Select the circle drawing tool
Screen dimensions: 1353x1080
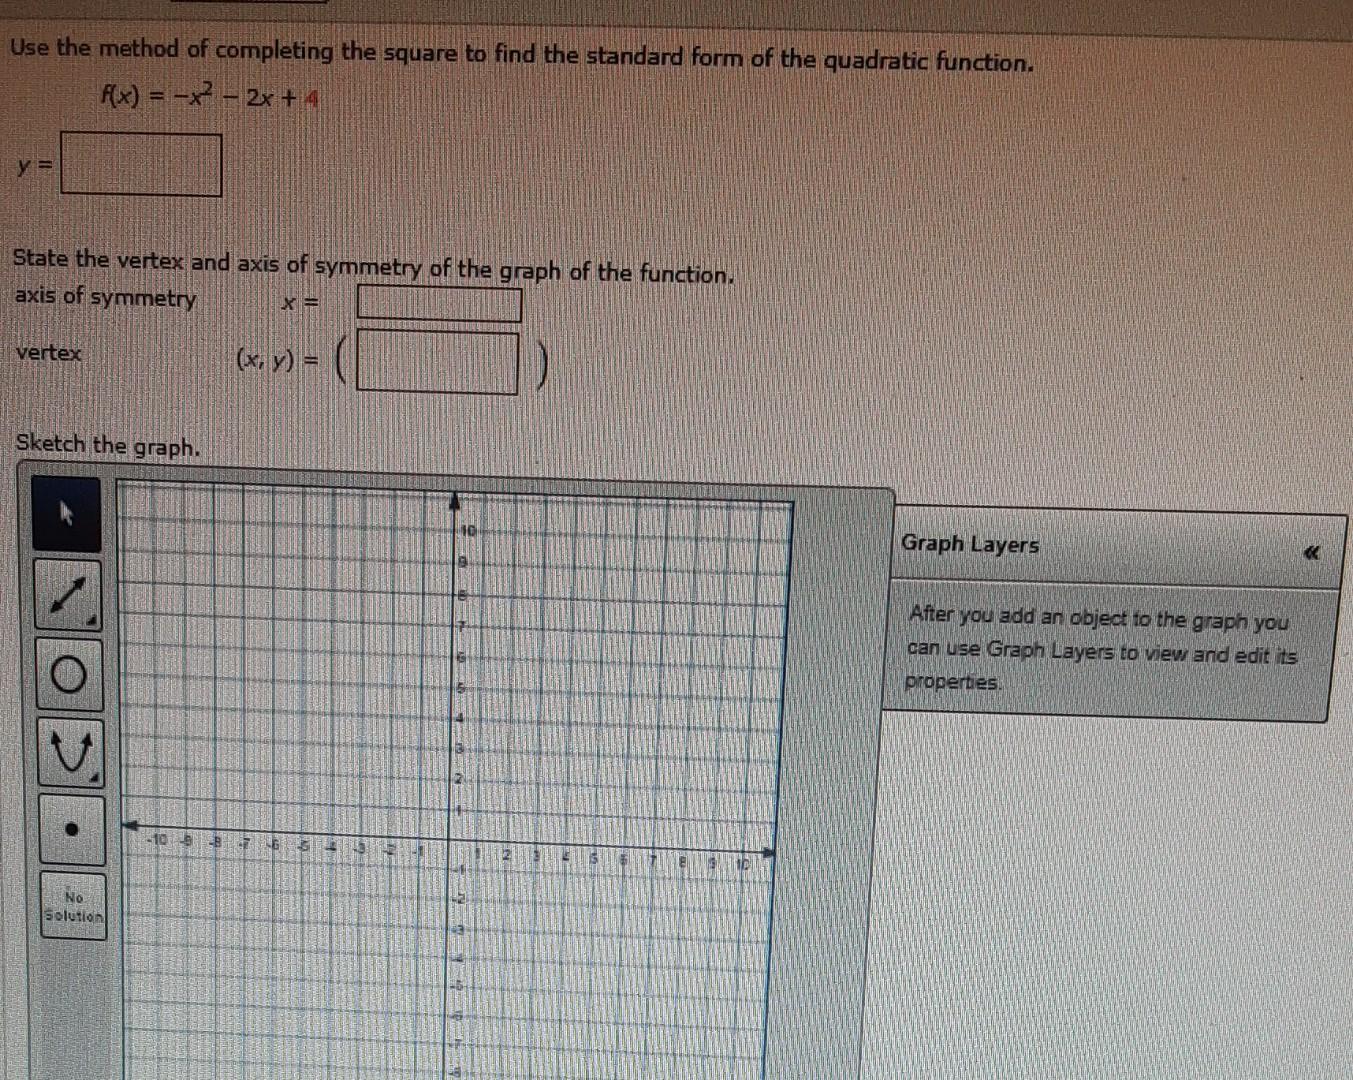[69, 675]
